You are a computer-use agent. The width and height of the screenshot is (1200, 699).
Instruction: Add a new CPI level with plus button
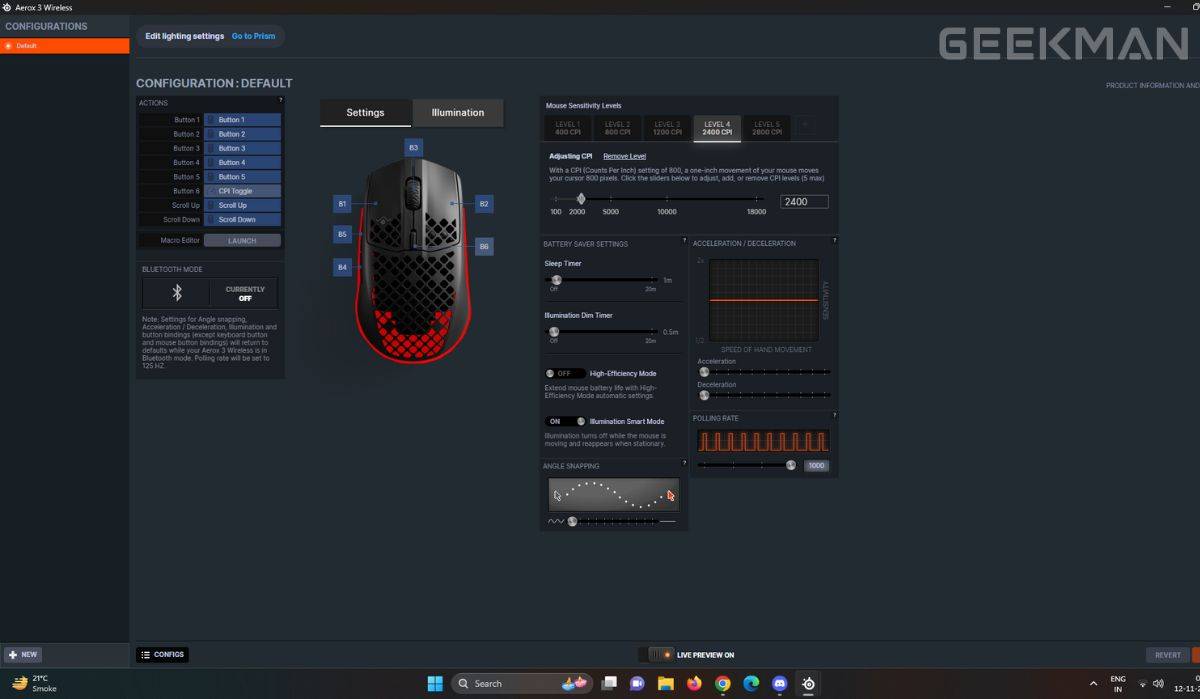806,127
